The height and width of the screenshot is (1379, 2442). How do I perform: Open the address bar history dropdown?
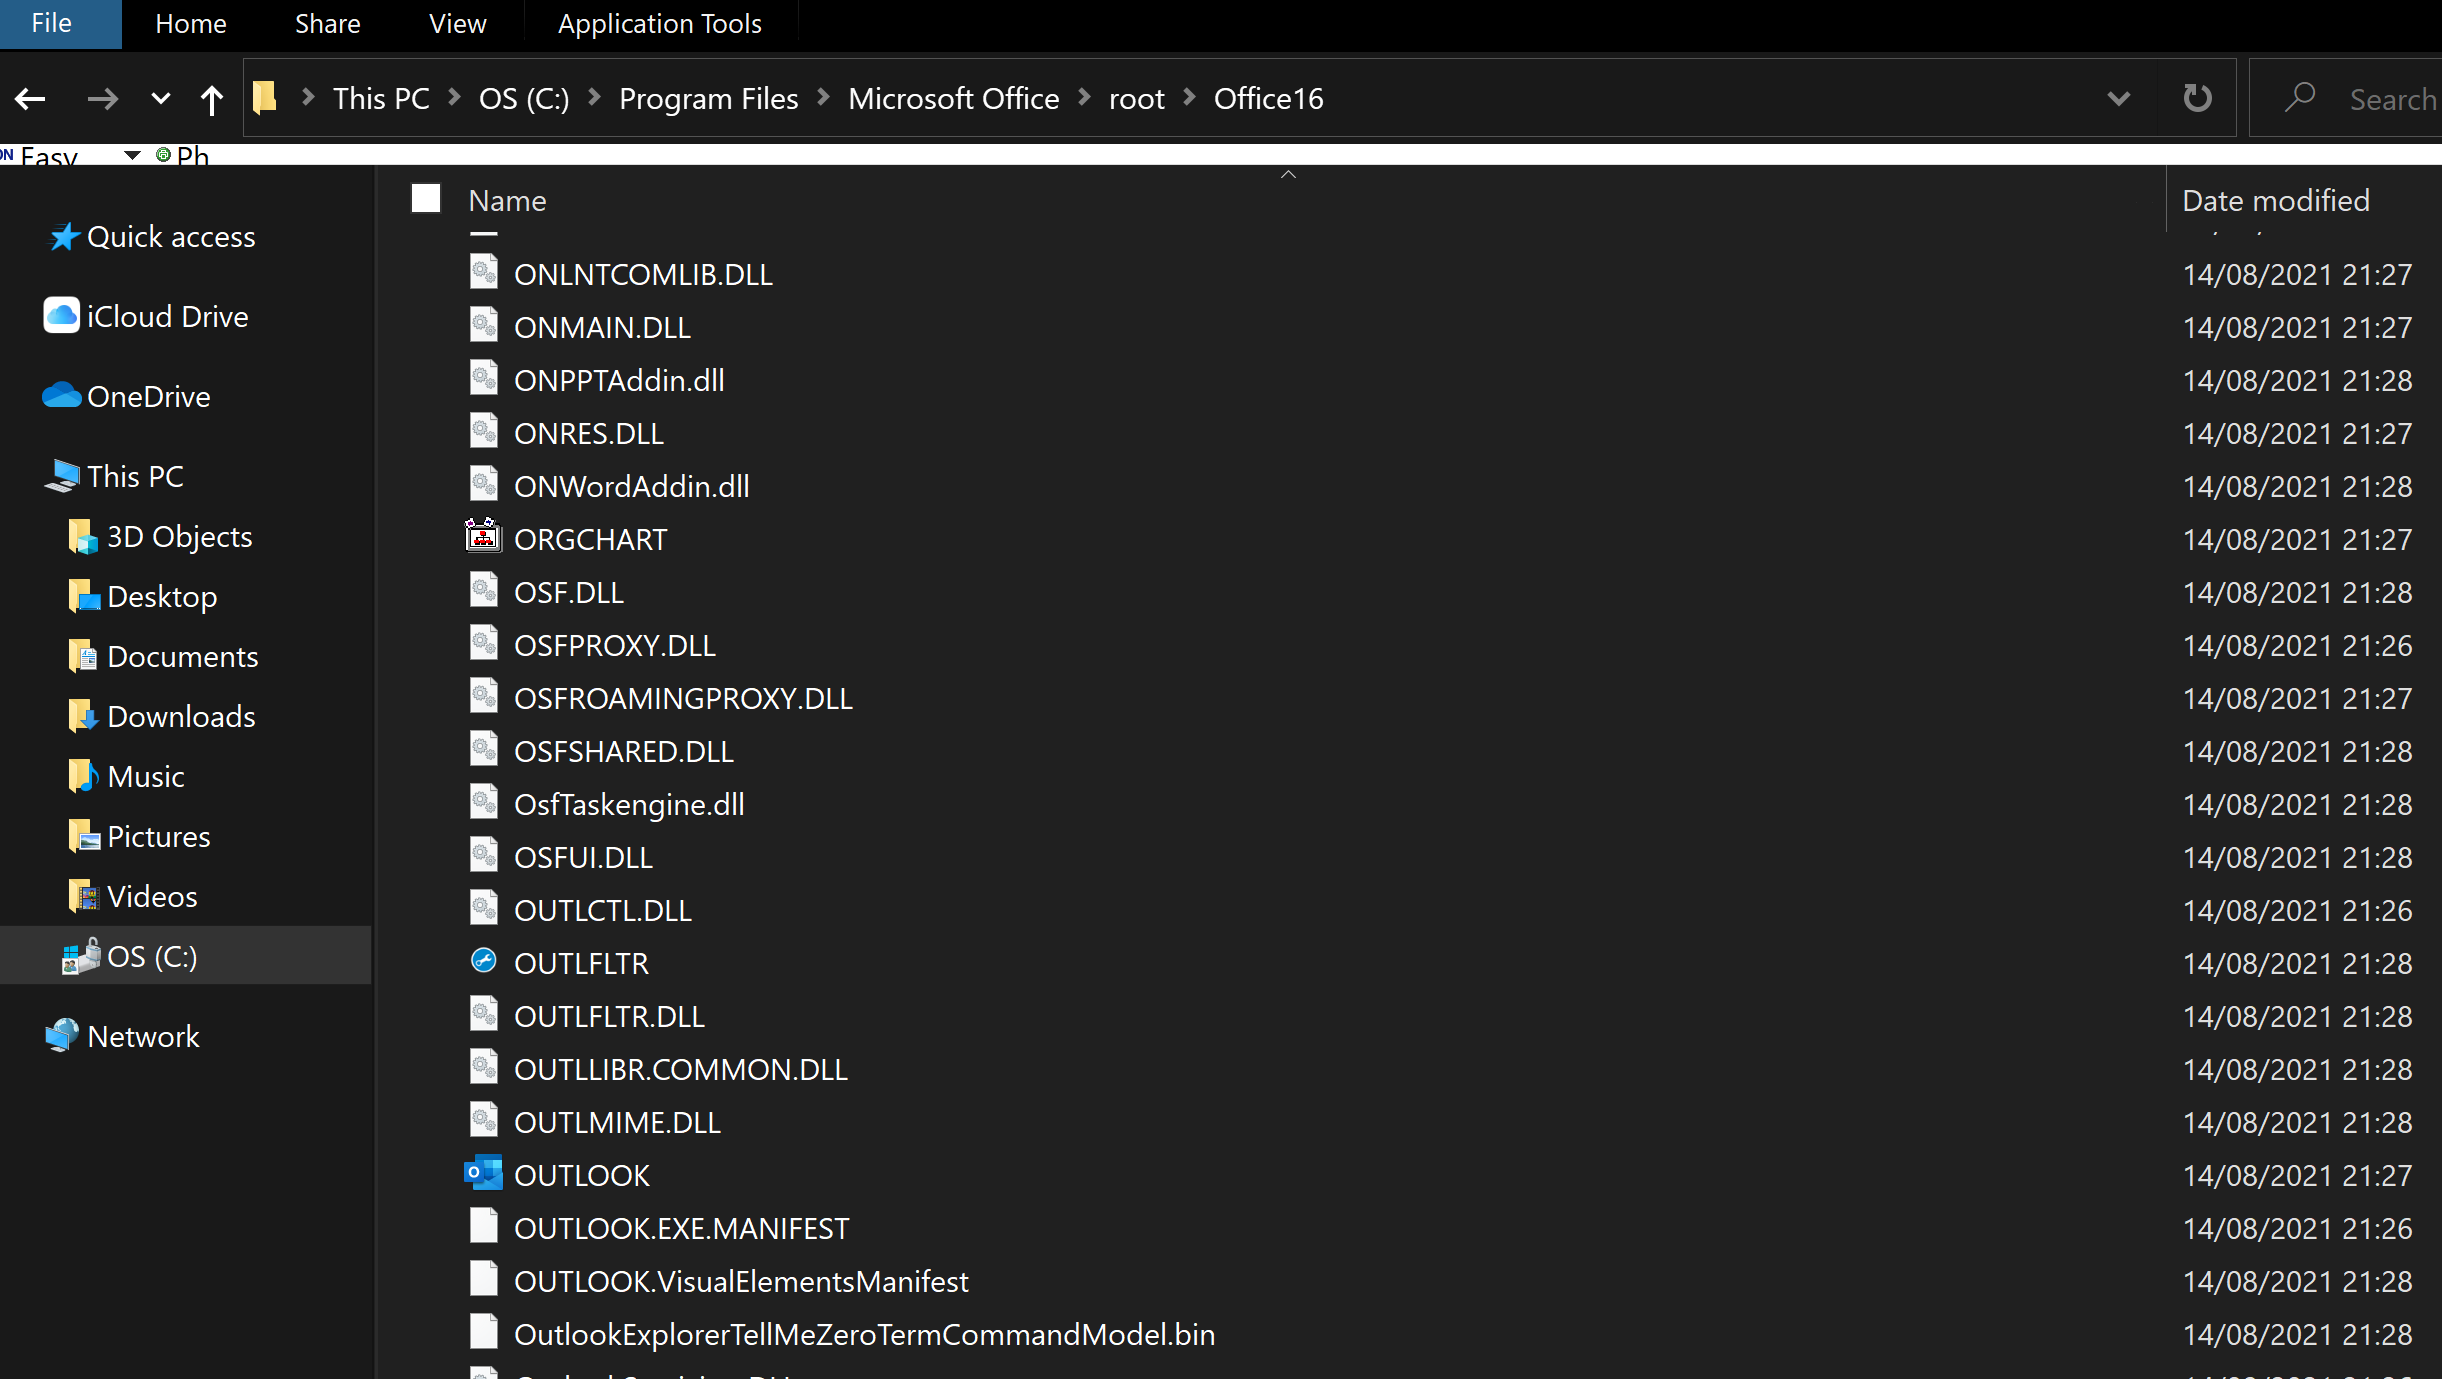(x=2118, y=98)
